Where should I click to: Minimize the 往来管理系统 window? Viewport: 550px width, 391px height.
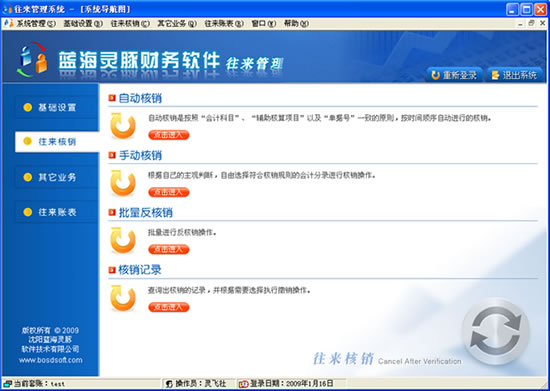512,9
